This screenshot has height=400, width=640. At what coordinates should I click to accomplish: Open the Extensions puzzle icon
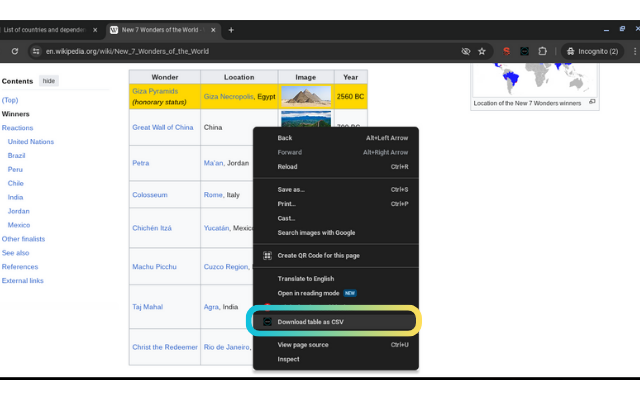pos(542,51)
